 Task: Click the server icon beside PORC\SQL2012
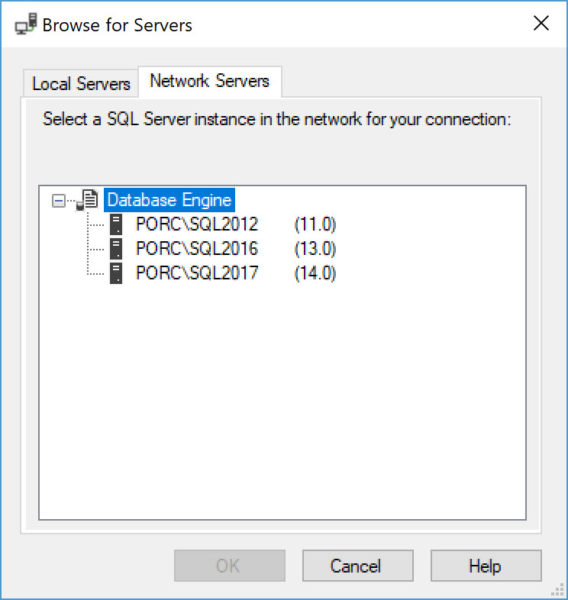tap(116, 224)
